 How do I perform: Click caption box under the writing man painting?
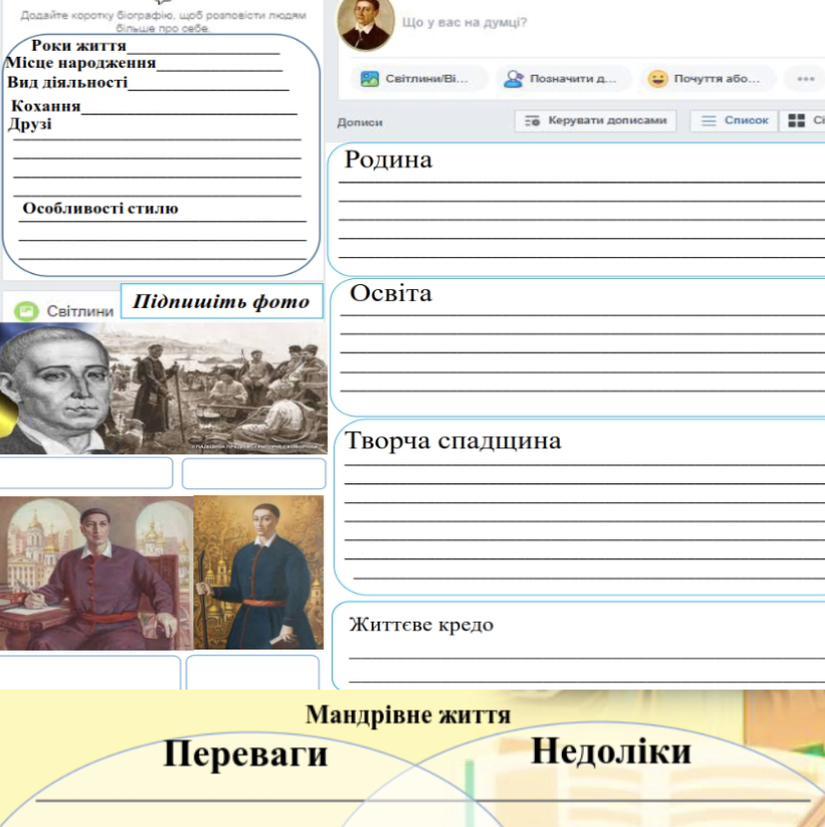[x=90, y=672]
